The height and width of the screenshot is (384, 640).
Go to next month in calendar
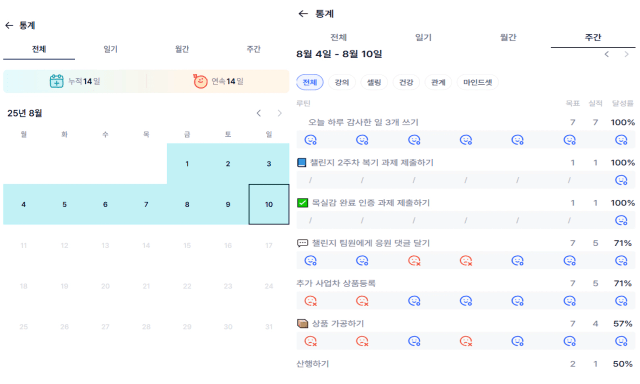pos(280,113)
